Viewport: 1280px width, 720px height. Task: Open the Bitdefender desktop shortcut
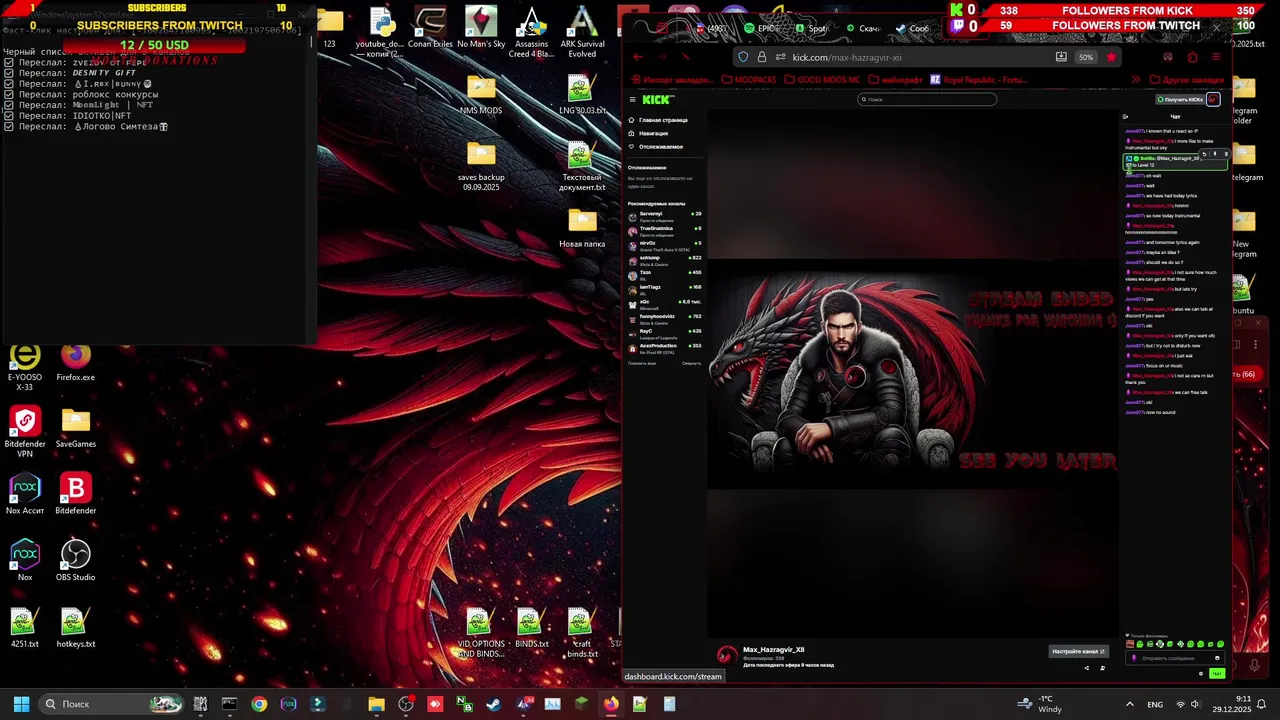75,495
